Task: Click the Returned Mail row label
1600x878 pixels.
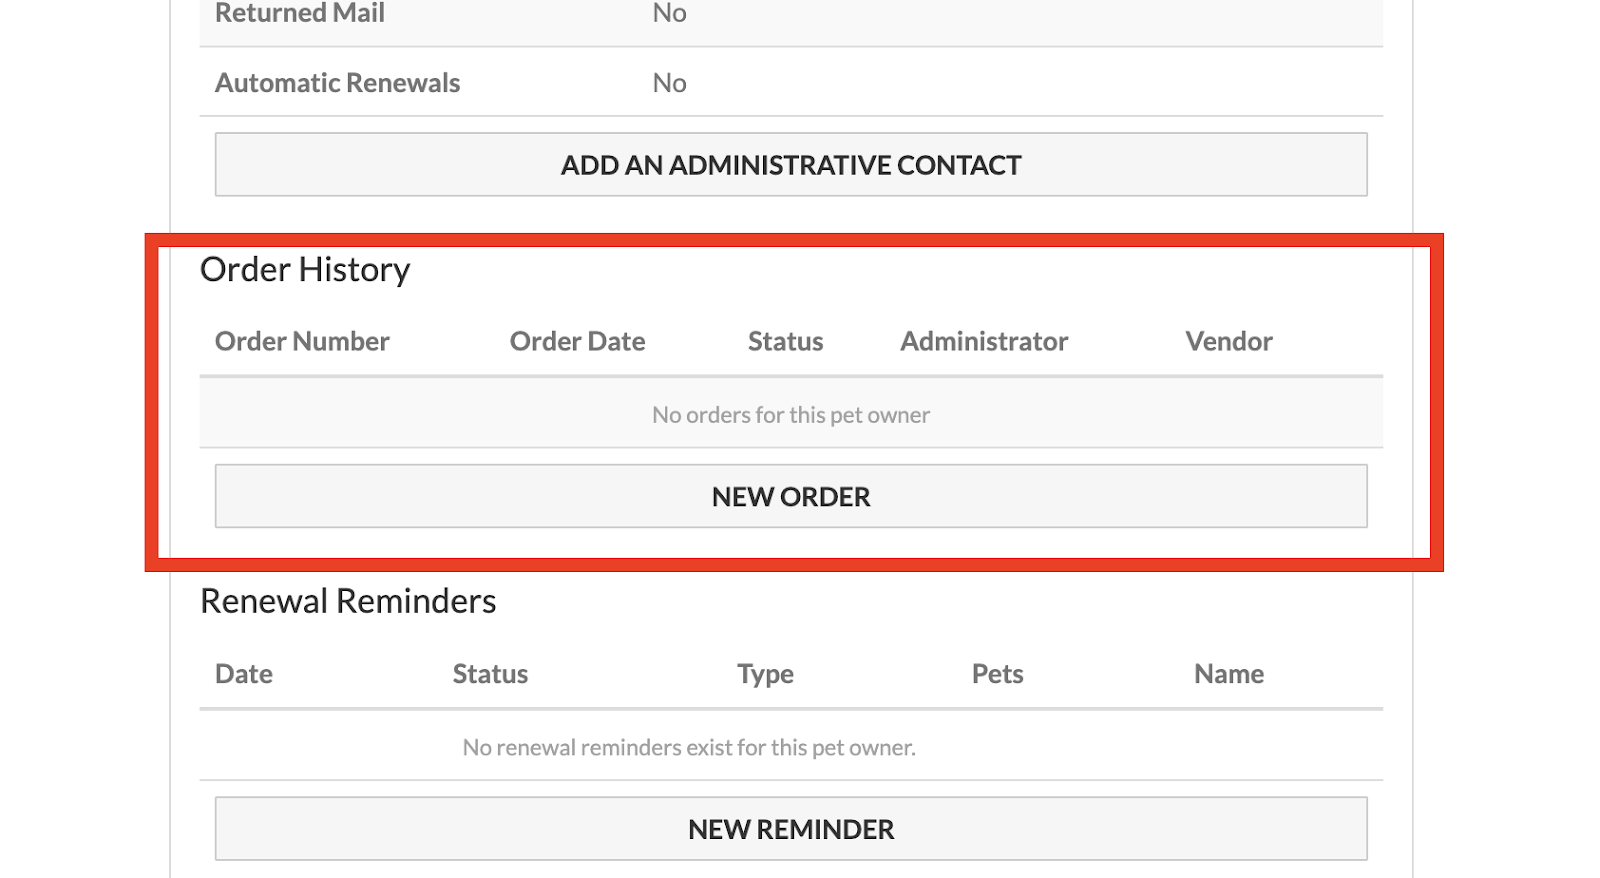Action: (299, 13)
